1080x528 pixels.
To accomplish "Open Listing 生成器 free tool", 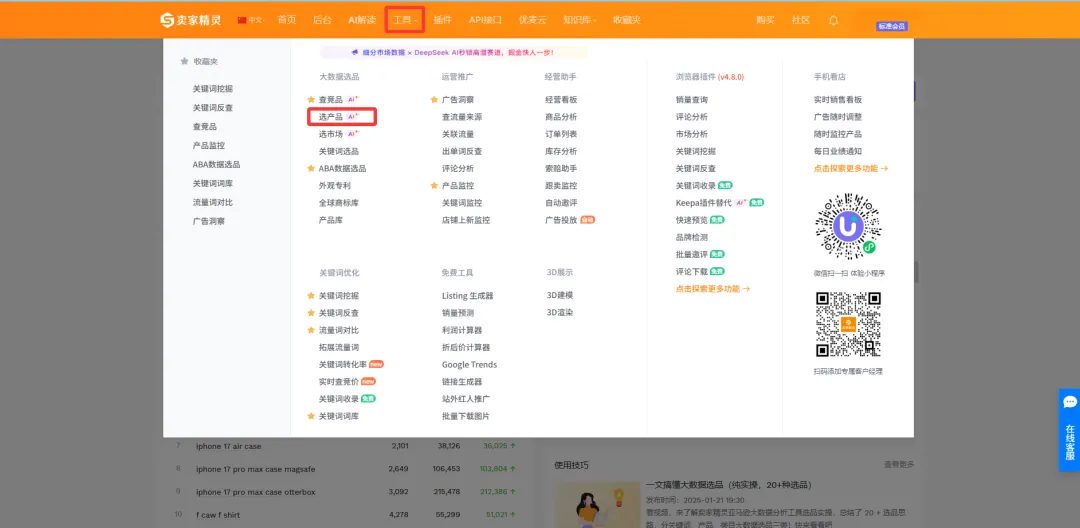I will pos(468,296).
